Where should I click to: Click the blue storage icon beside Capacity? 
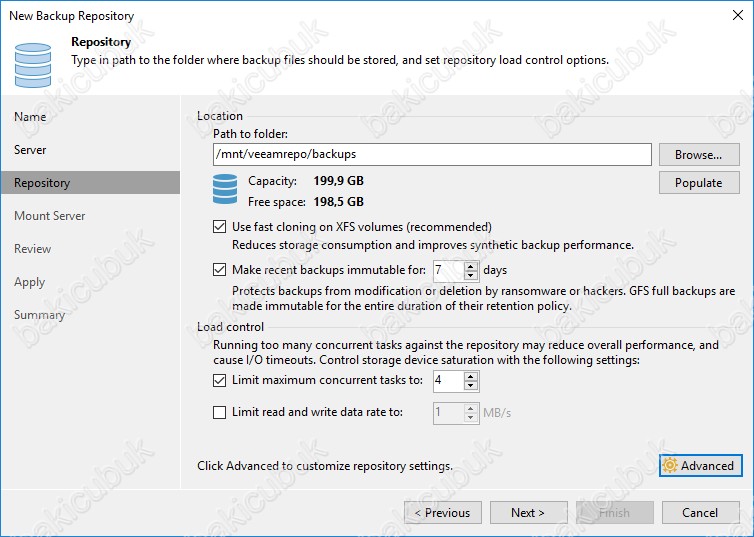coord(225,189)
